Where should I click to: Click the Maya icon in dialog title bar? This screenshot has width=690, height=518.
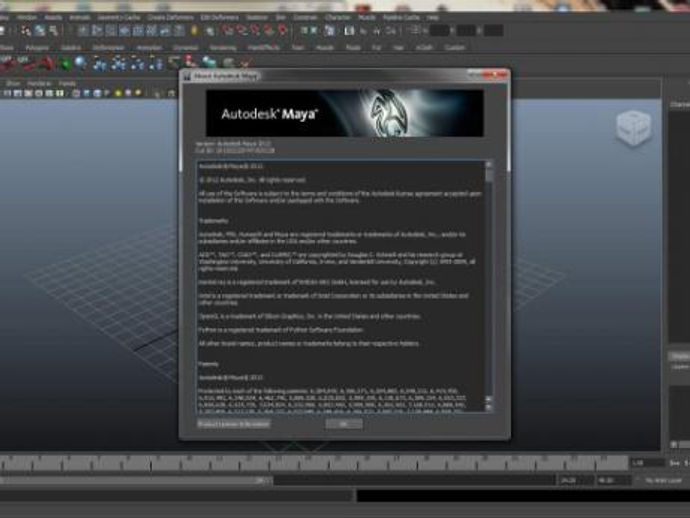[x=187, y=76]
